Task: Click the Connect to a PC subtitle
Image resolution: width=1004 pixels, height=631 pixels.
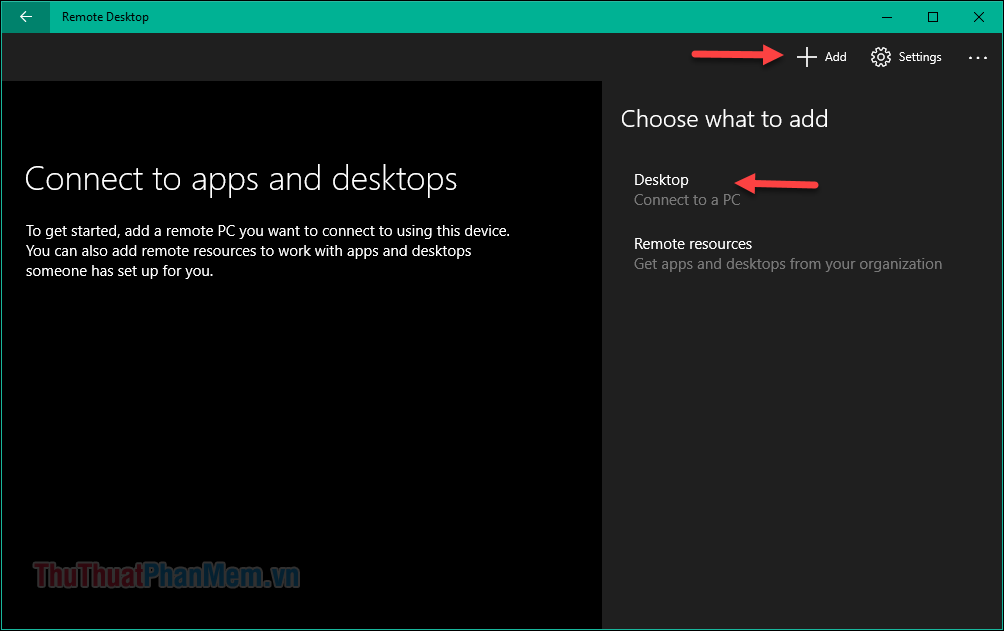Action: coord(687,200)
